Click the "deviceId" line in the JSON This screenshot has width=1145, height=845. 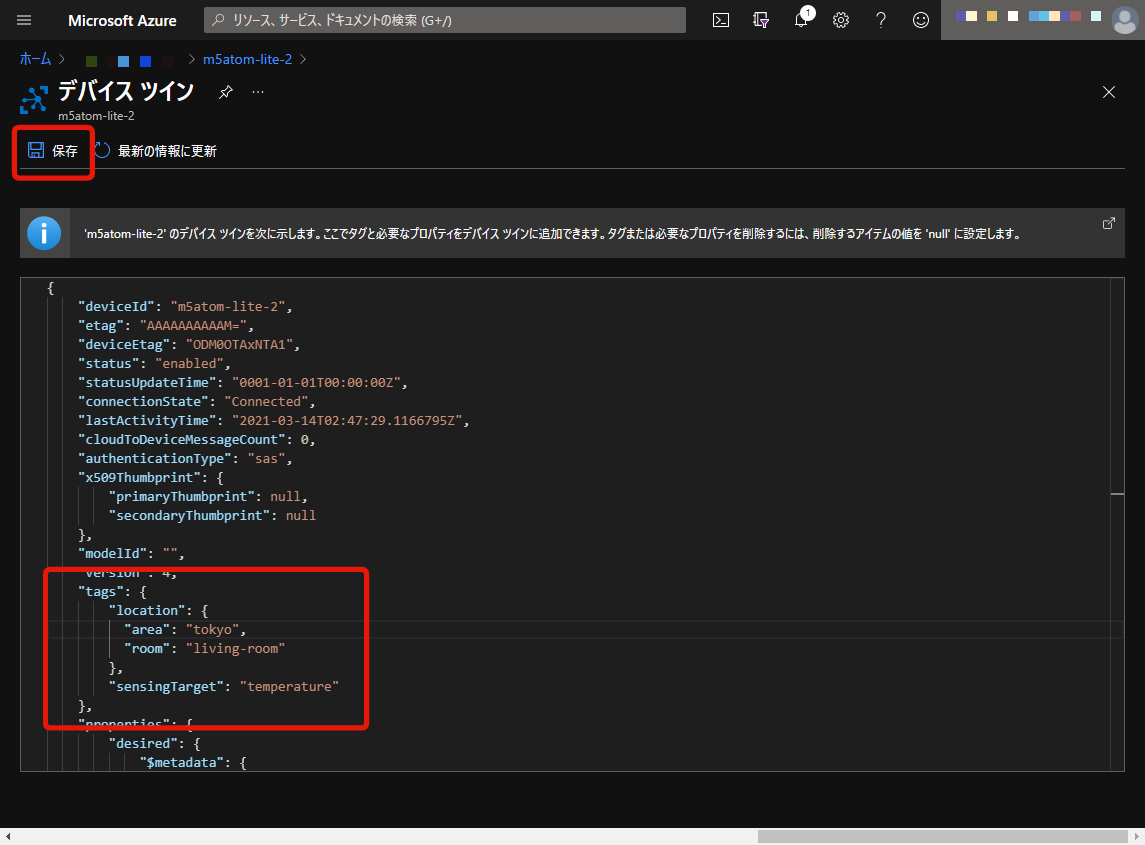[185, 307]
